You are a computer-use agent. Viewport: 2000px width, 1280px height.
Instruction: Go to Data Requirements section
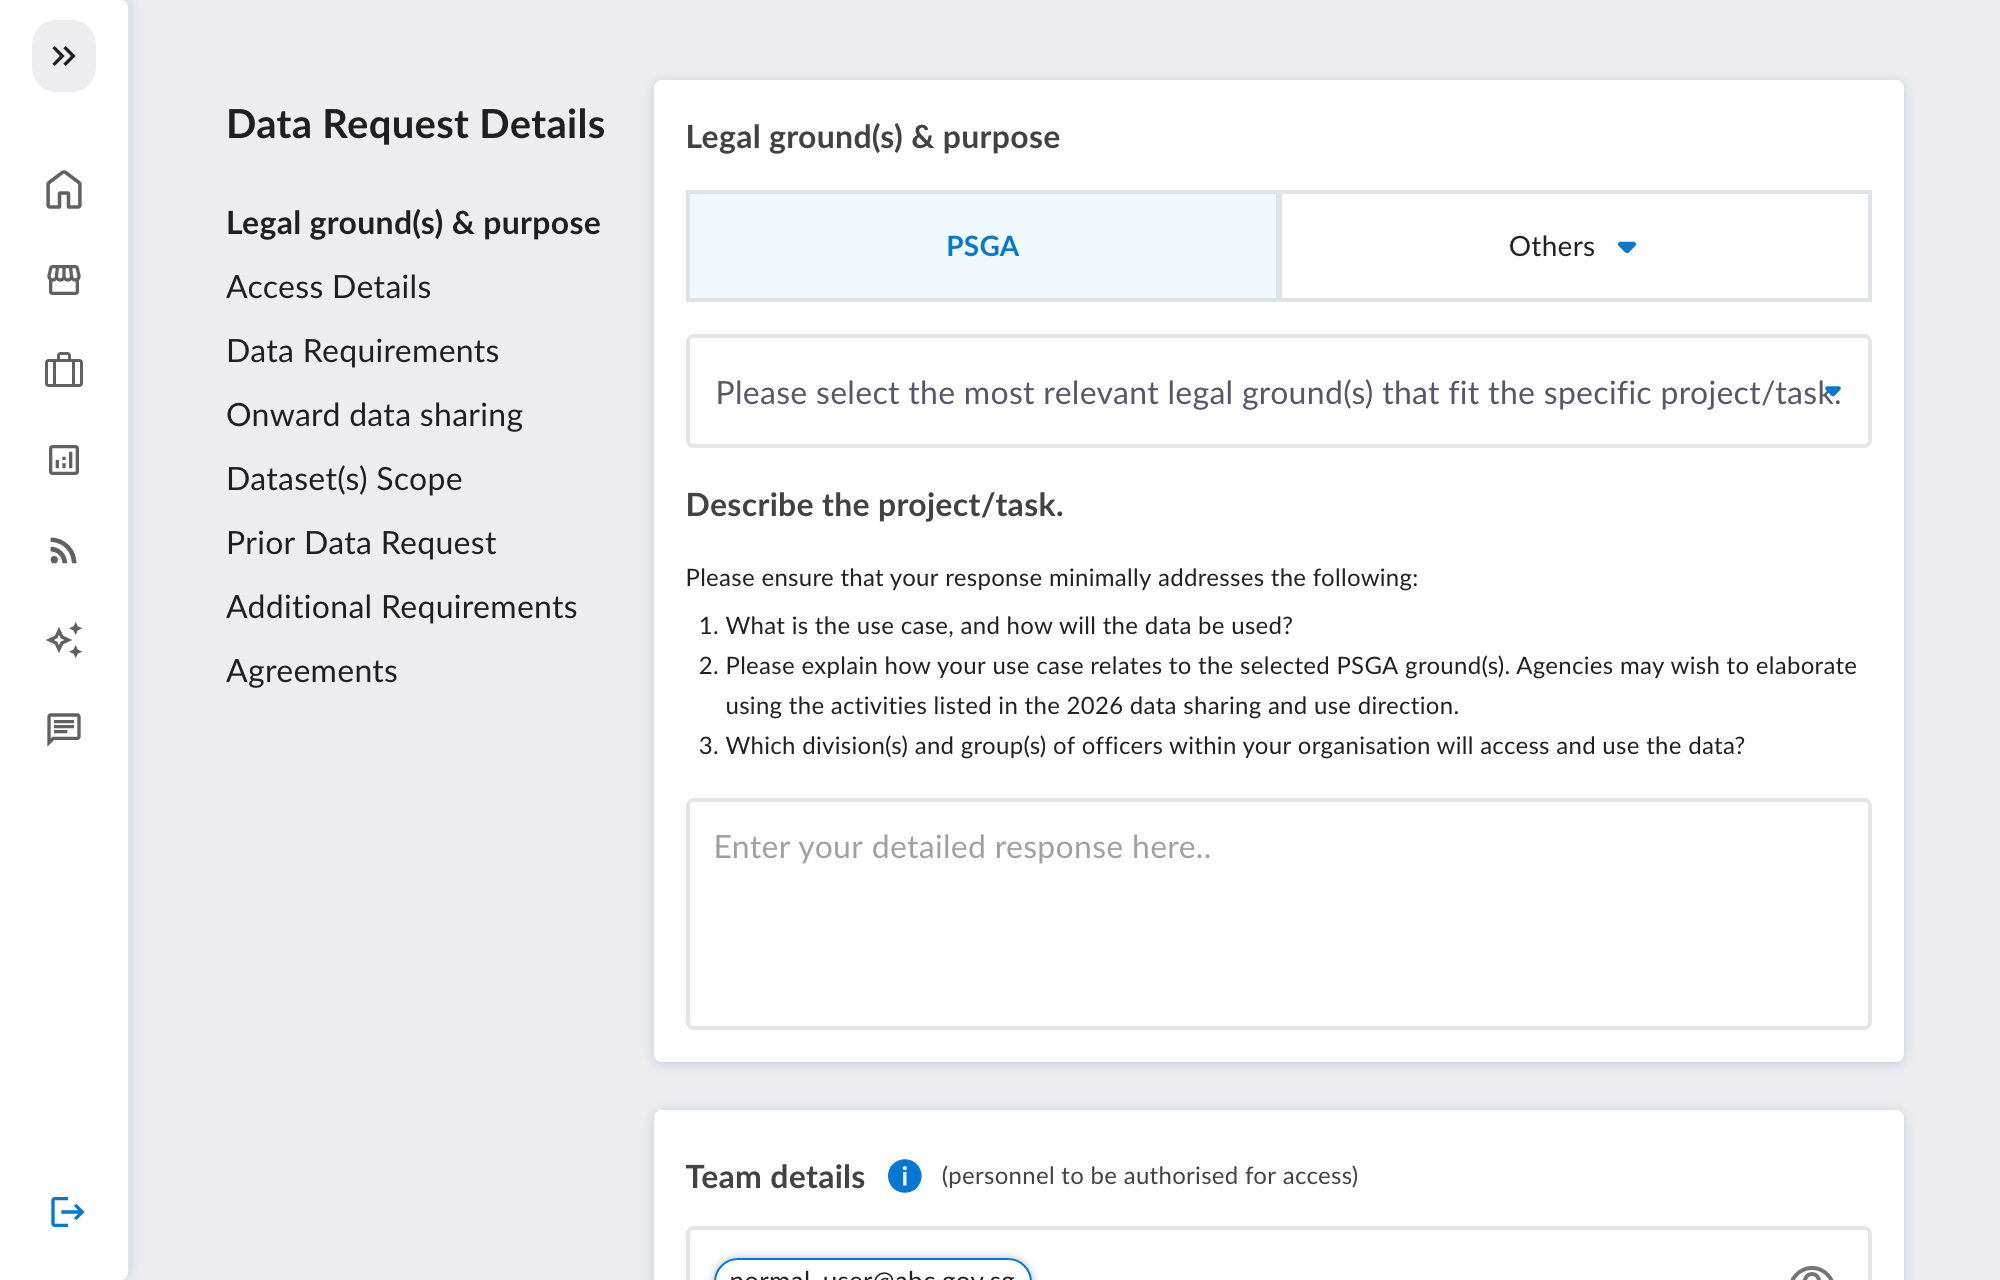(362, 351)
